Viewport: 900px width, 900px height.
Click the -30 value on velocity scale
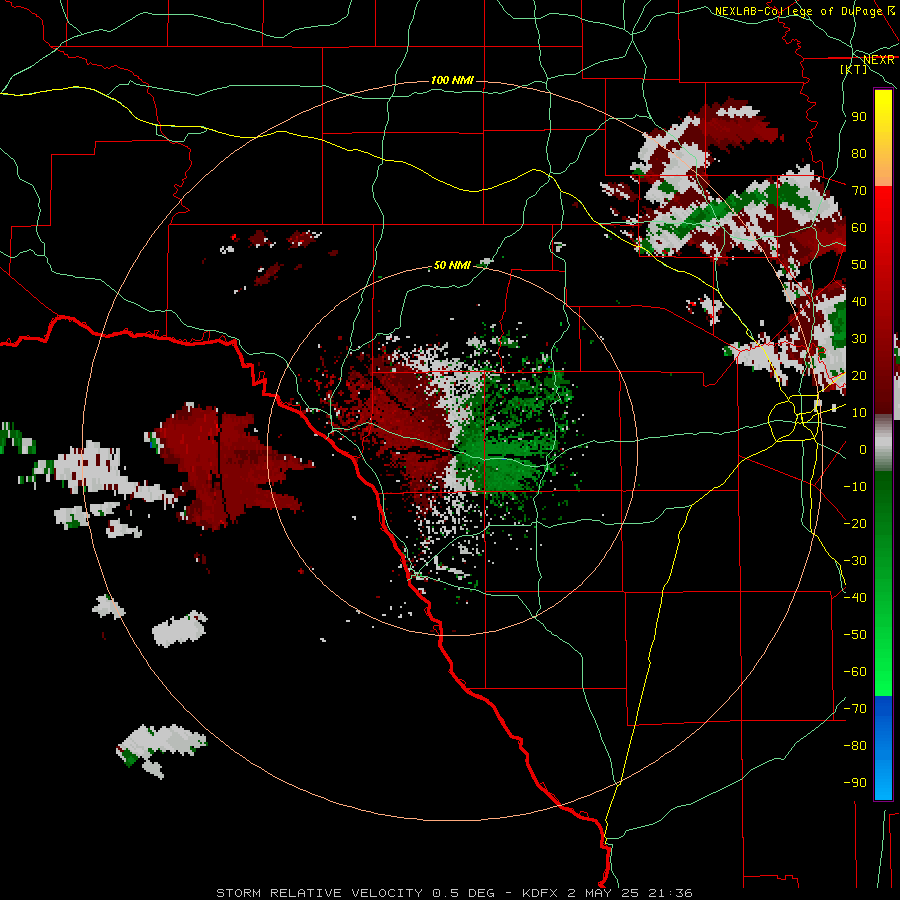855,561
